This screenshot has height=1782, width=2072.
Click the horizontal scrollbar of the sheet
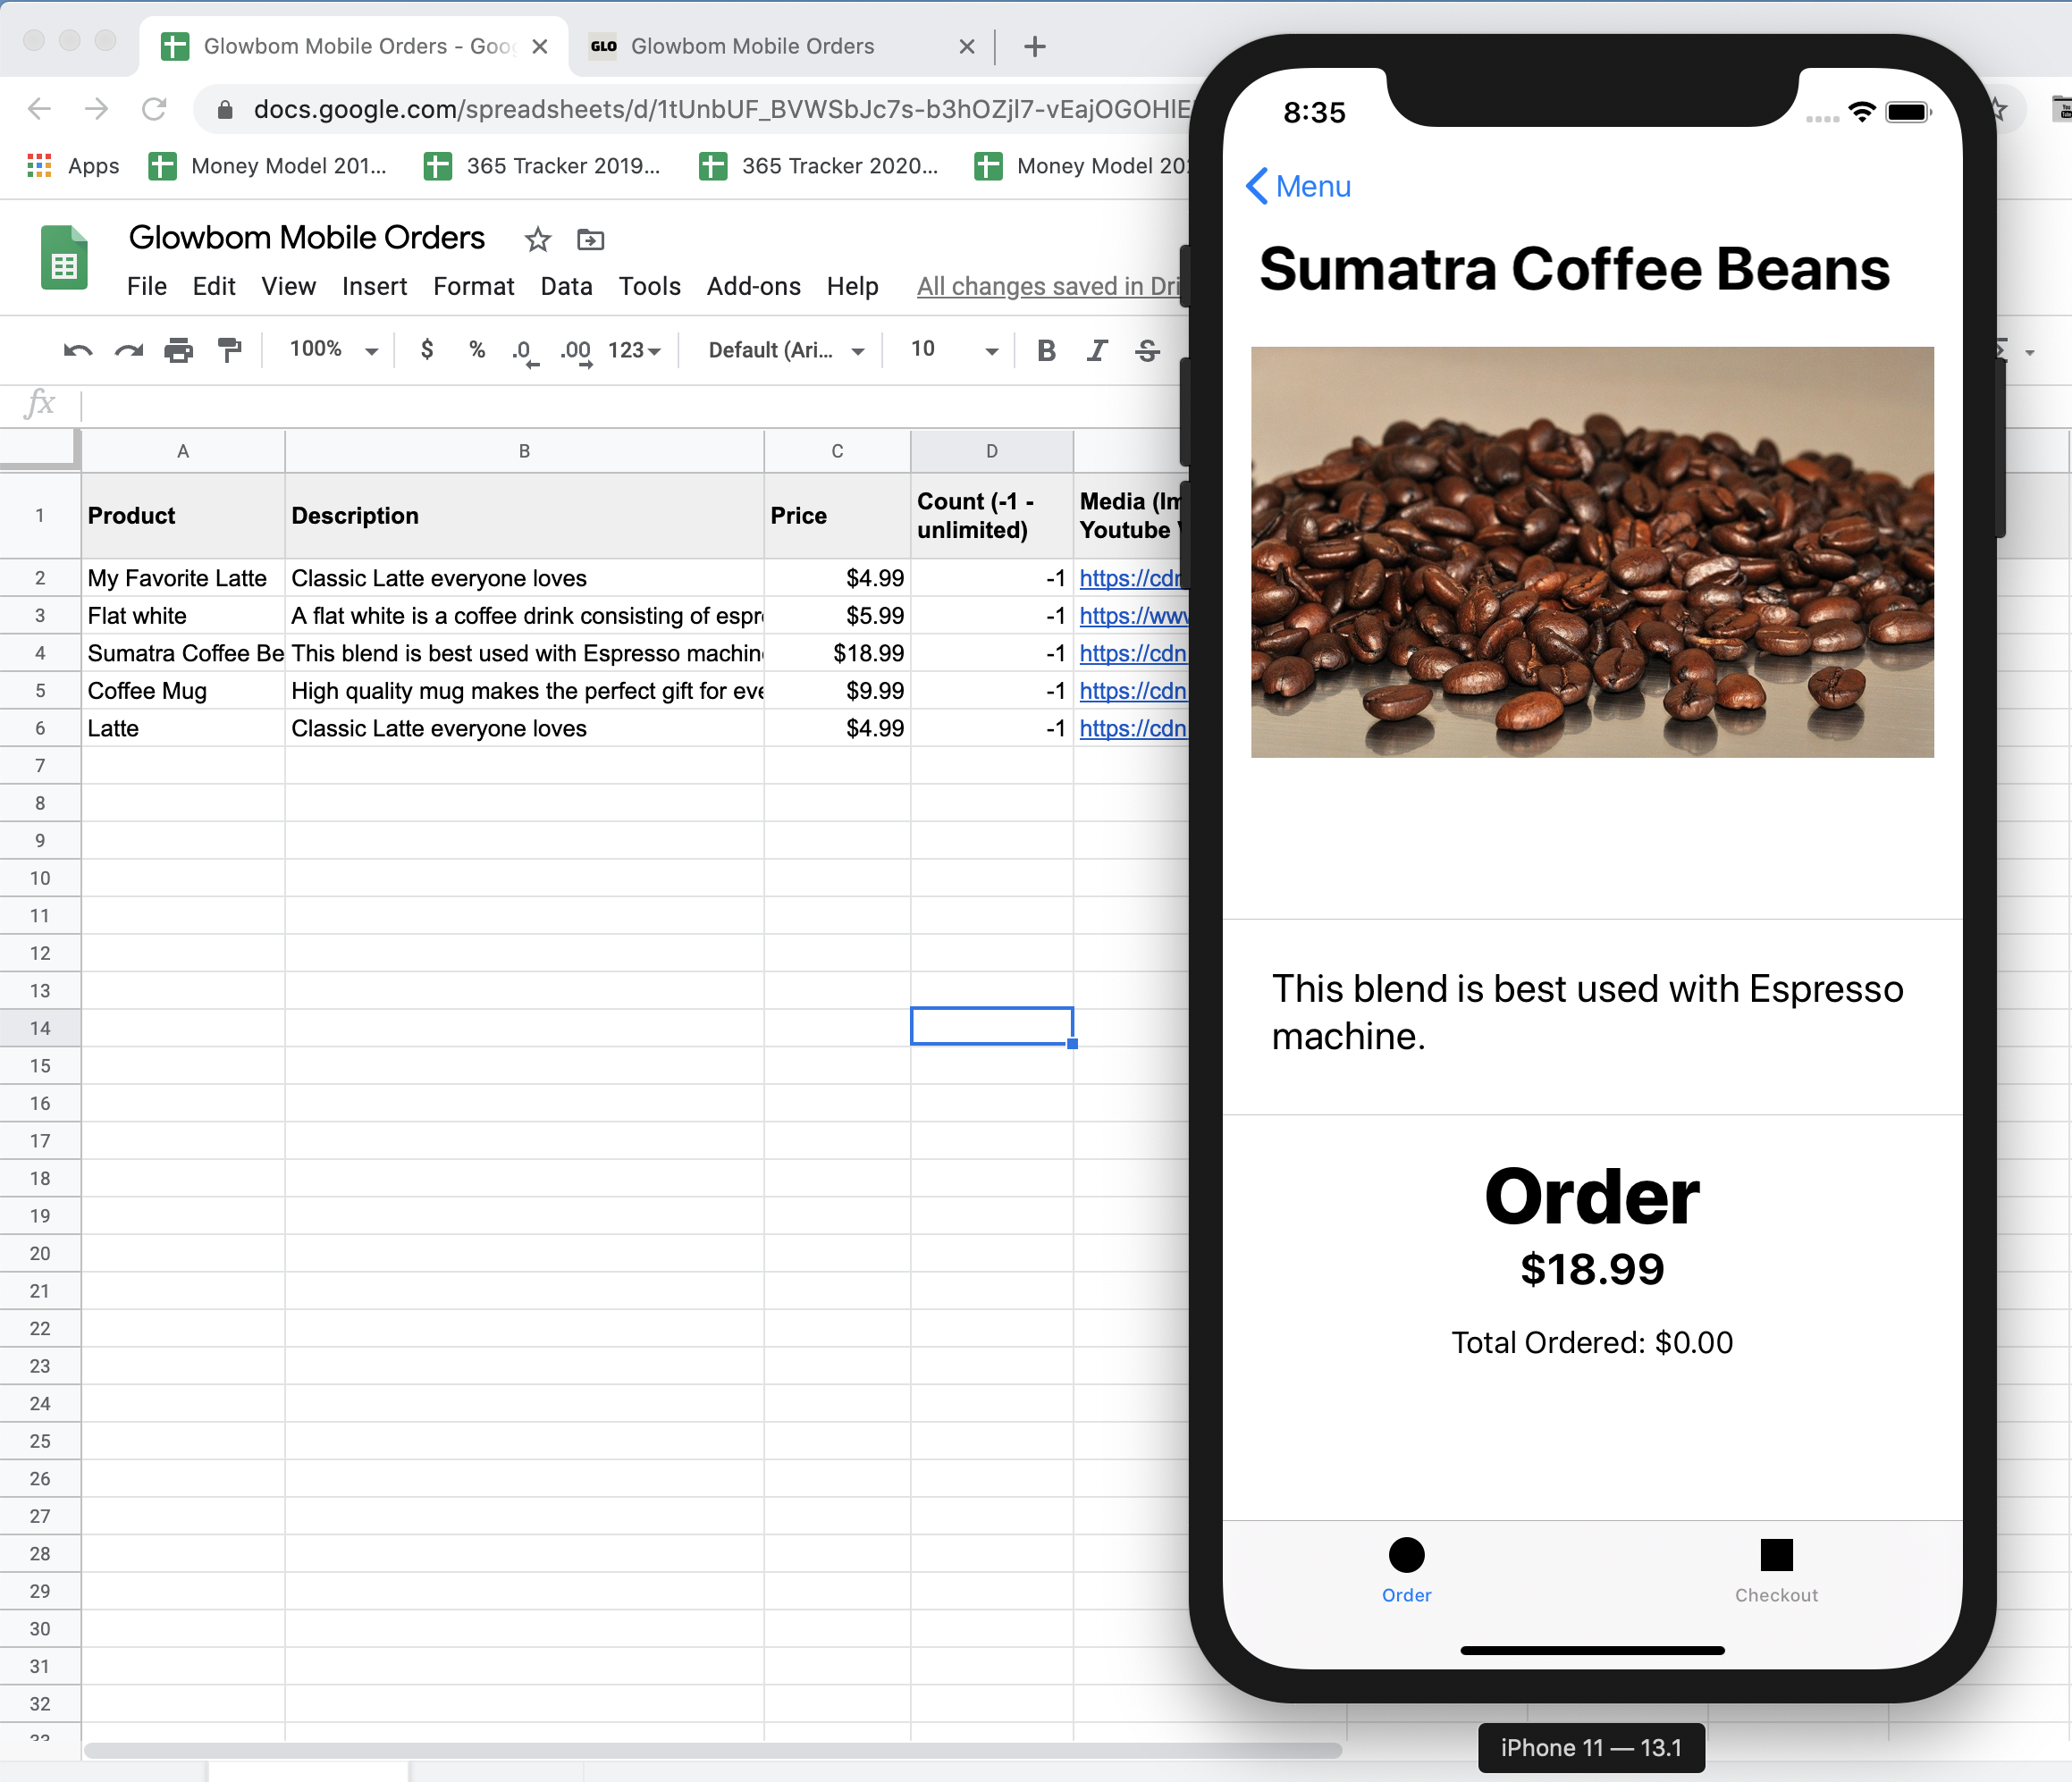[x=712, y=1750]
